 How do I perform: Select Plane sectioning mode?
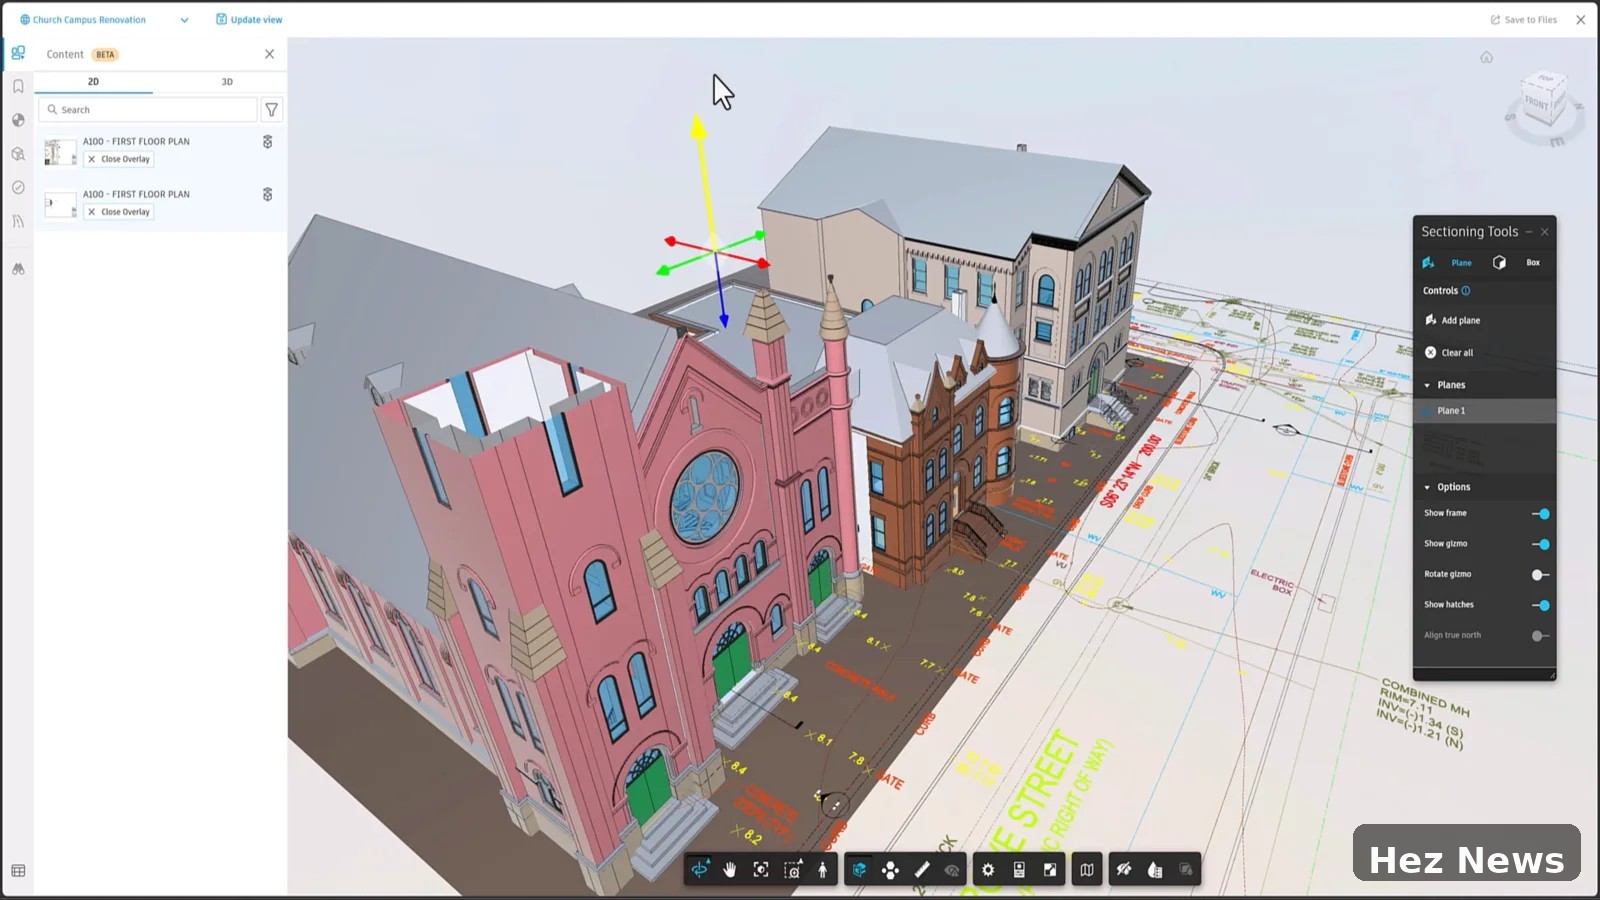(x=1448, y=263)
